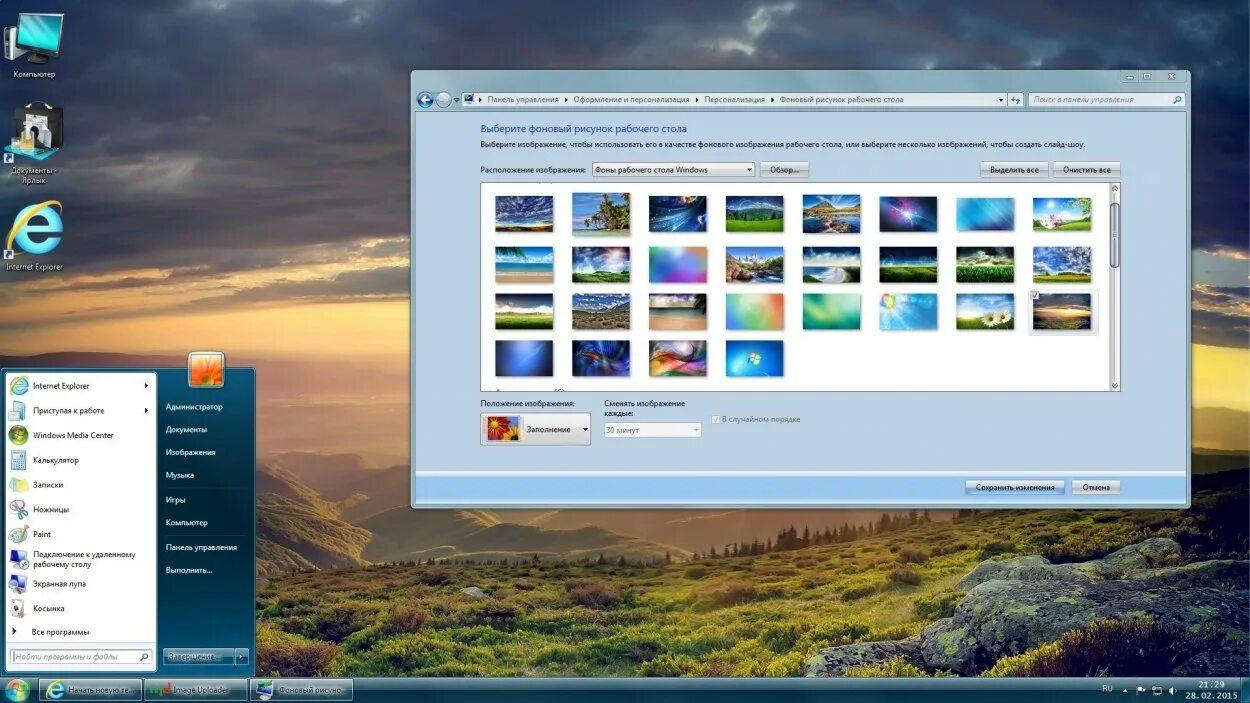
Task: Toggle 'В случайном порядке' shuffle checkbox
Action: pos(716,419)
